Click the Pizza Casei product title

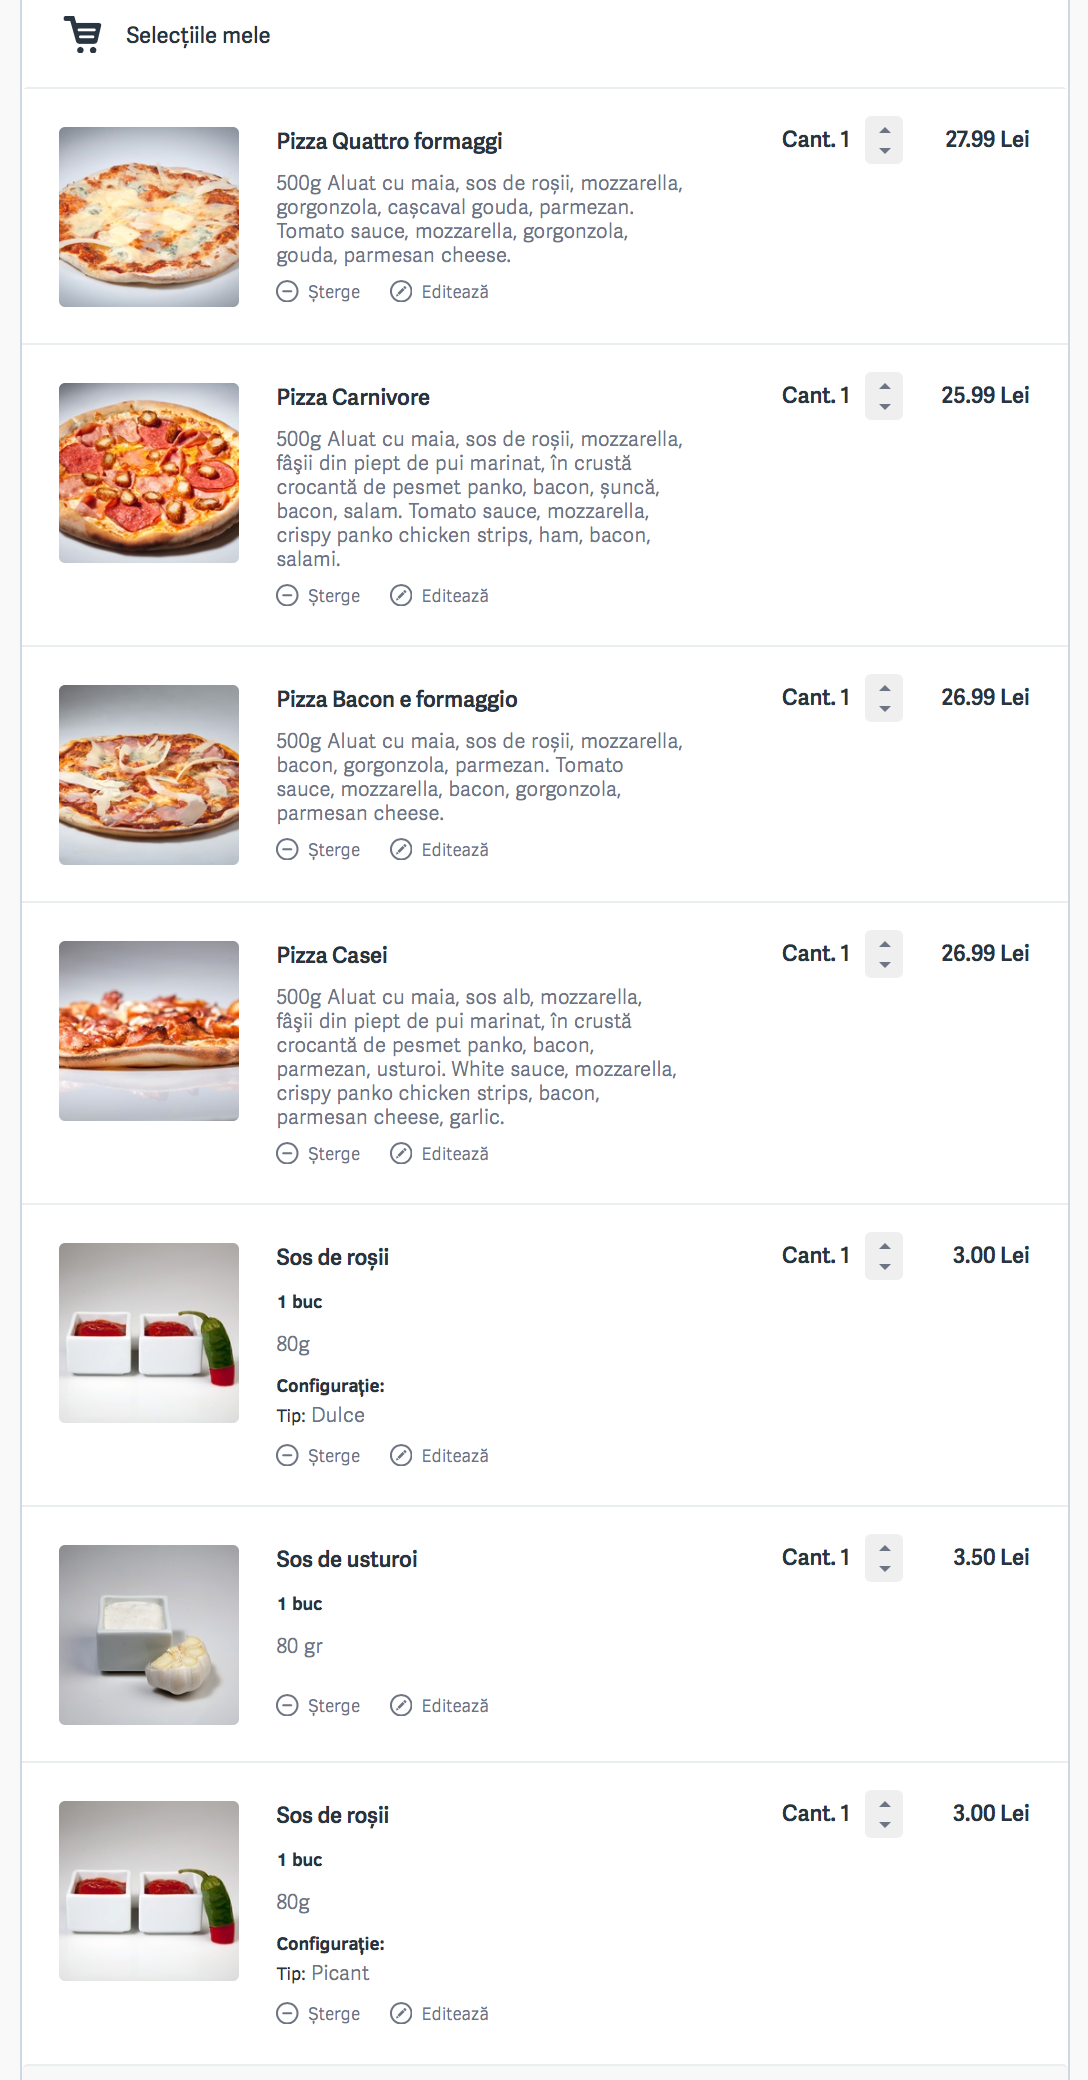pos(332,955)
